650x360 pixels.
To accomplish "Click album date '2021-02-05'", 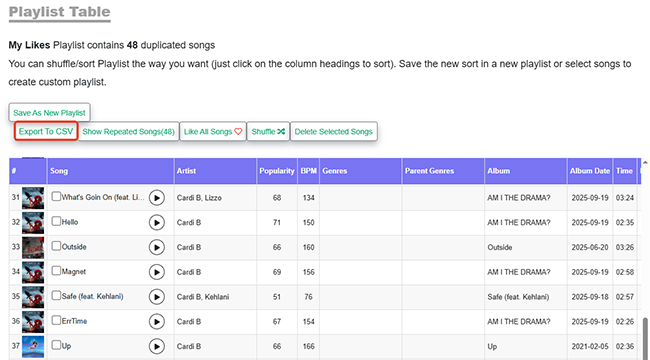I will (x=590, y=347).
